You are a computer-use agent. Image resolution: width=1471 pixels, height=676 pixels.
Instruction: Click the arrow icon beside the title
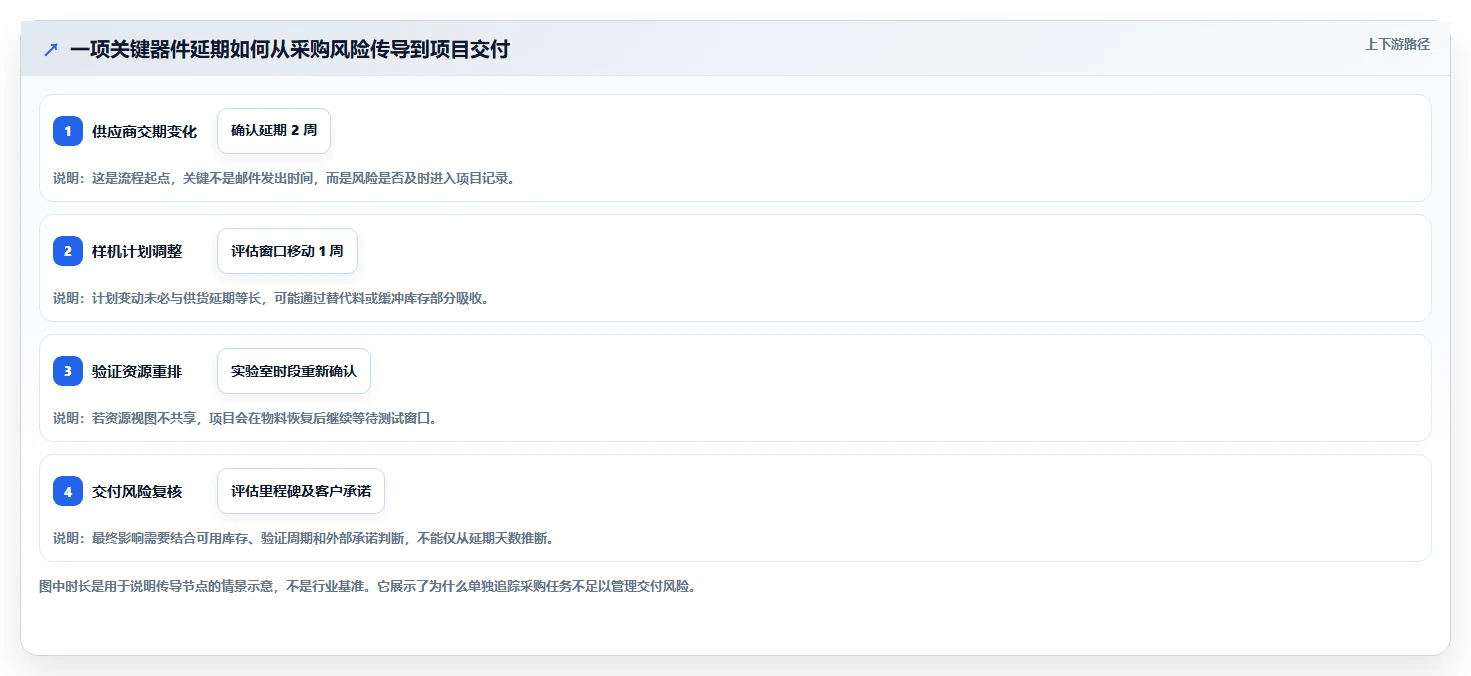(51, 50)
